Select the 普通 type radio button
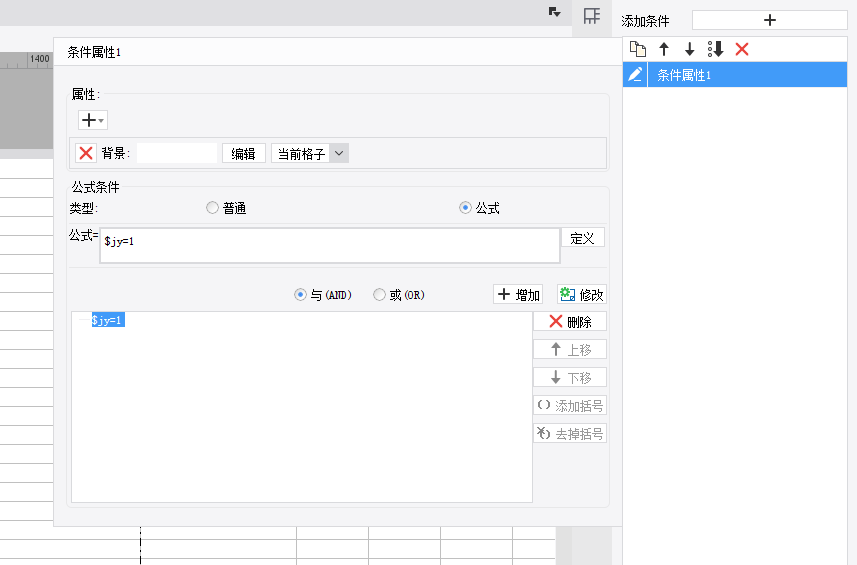The width and height of the screenshot is (857, 565). click(212, 208)
